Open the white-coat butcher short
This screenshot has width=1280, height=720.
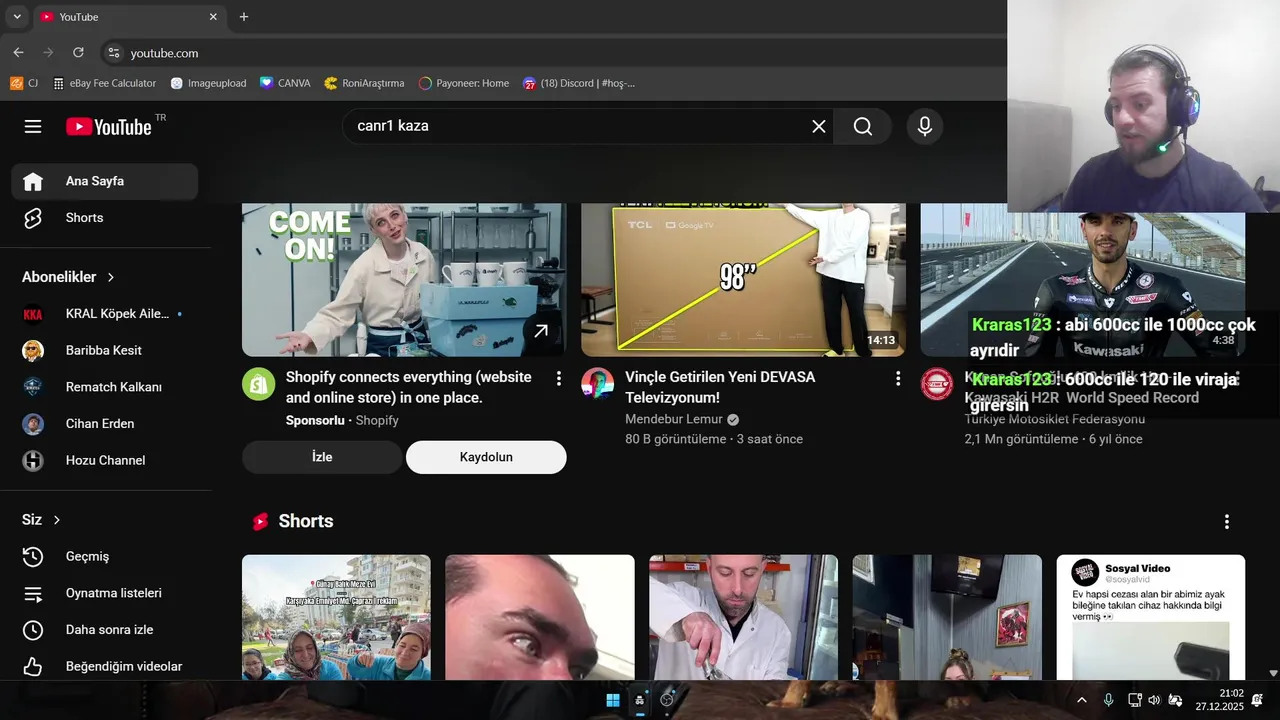743,618
